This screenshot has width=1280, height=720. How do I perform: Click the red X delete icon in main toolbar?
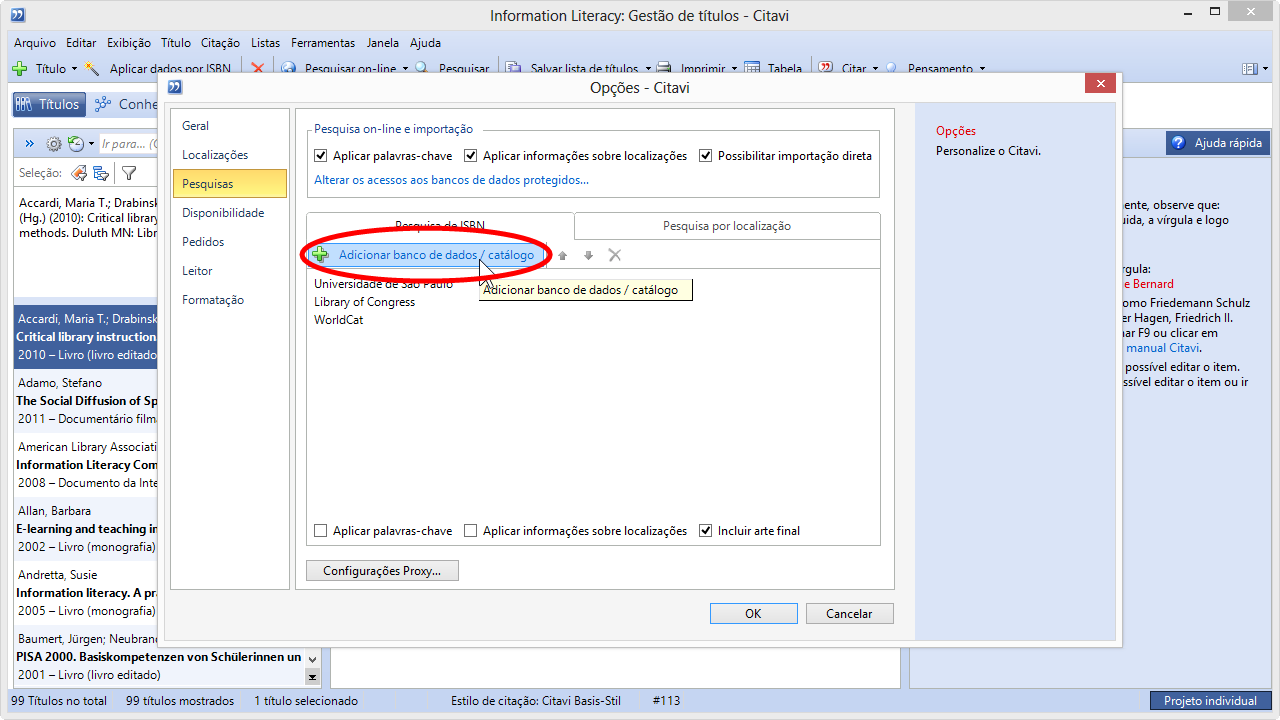[257, 69]
